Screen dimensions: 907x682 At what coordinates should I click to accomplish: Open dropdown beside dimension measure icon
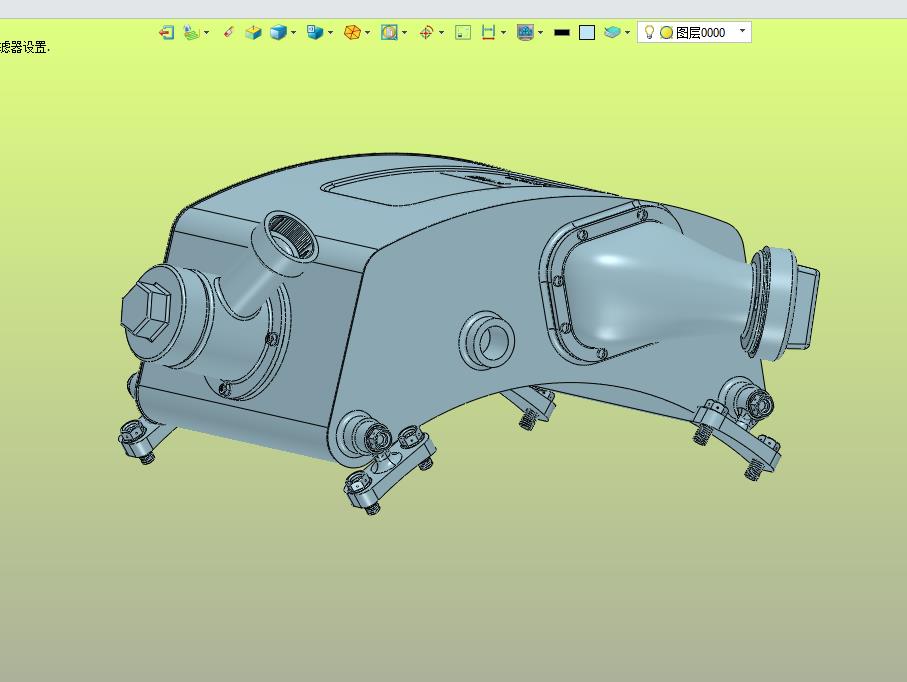(x=503, y=32)
